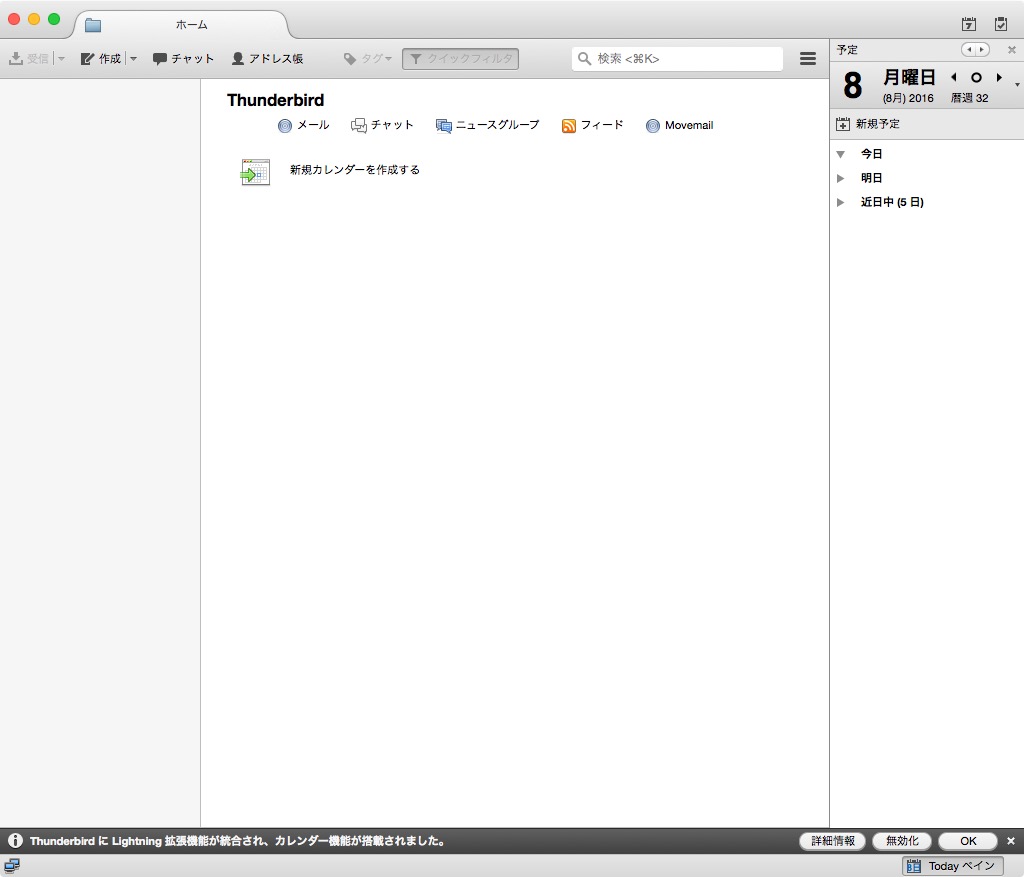This screenshot has height=877, width=1024.
Task: Open the tasks tab icon in title bar
Action: coord(1000,24)
